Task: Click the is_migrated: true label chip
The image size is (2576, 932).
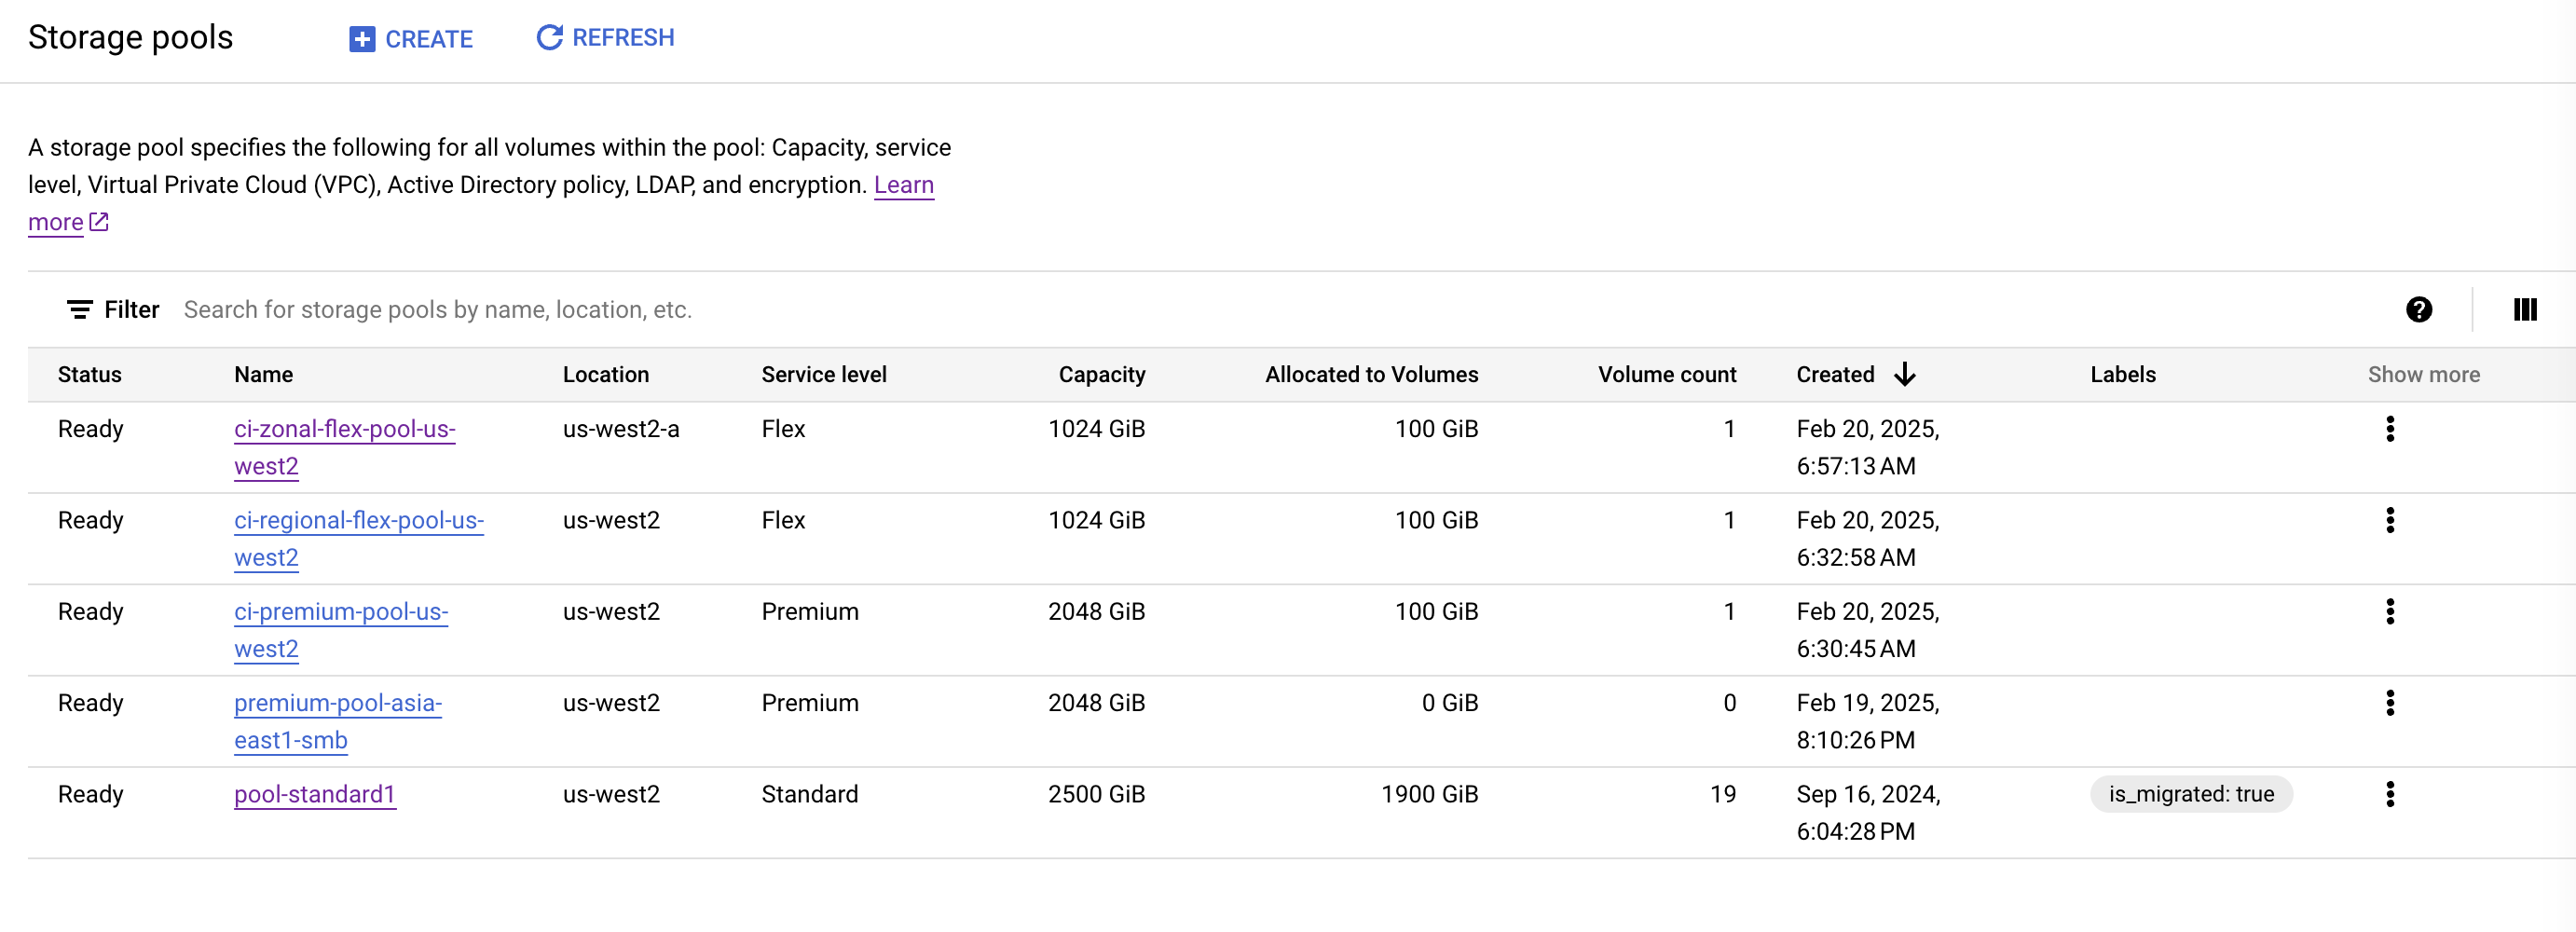Action: [2190, 794]
